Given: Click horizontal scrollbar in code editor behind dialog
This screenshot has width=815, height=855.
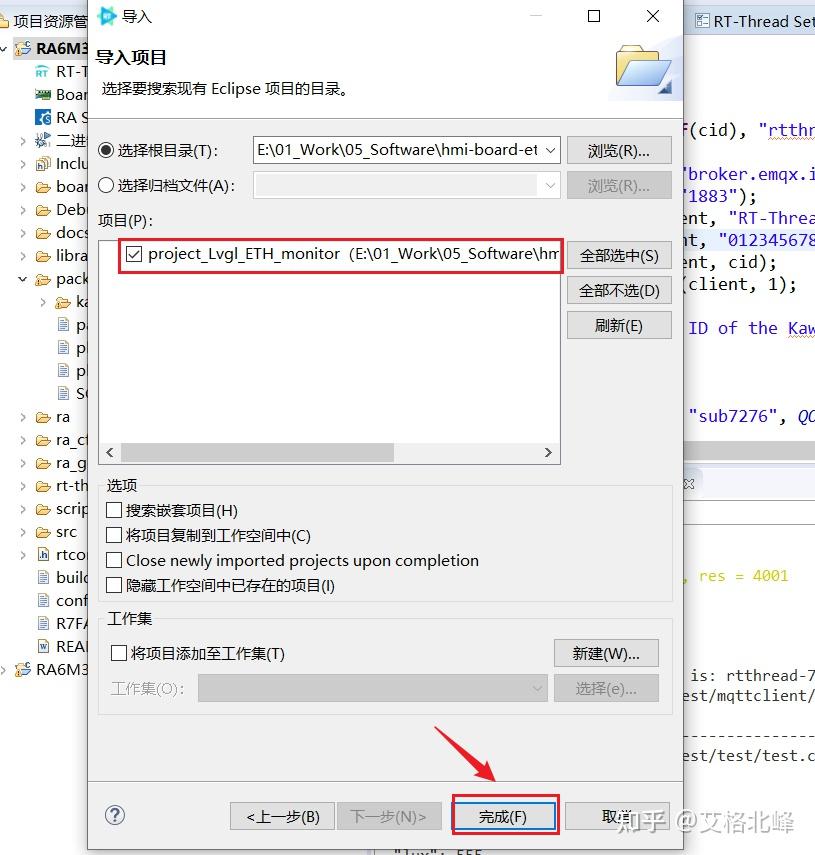Looking at the screenshot, I should pos(749,450).
